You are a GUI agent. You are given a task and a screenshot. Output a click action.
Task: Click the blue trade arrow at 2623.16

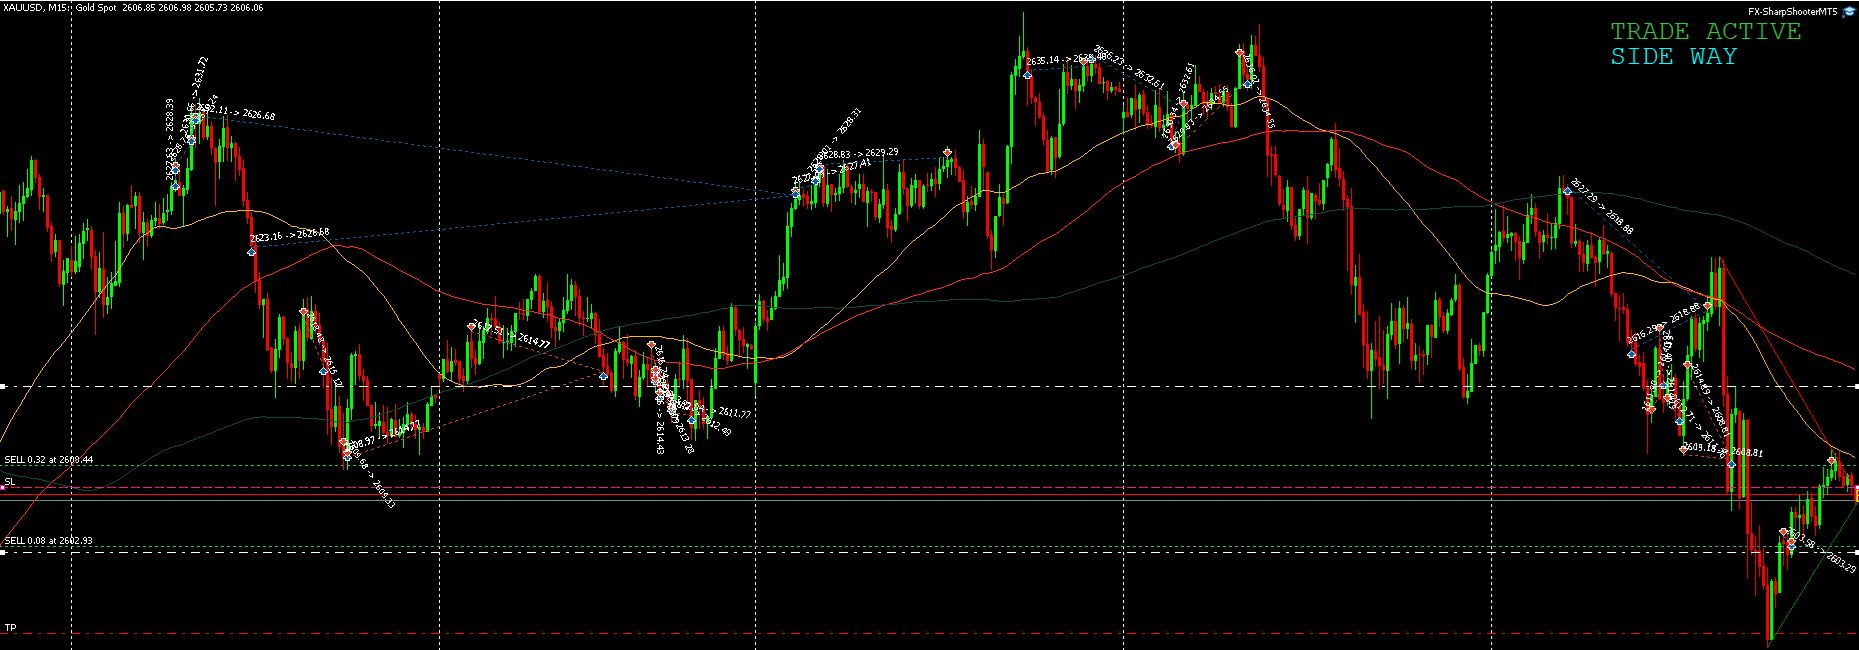coord(252,252)
